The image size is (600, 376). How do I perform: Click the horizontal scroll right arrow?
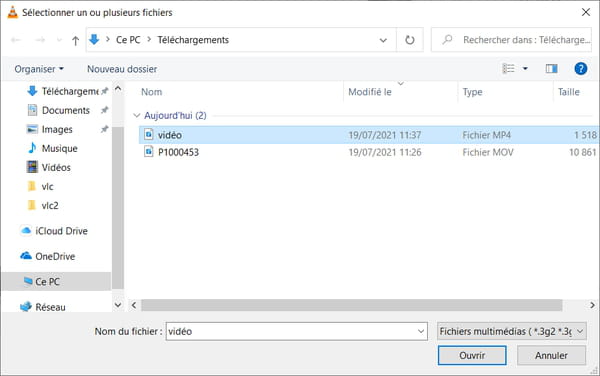click(x=592, y=305)
